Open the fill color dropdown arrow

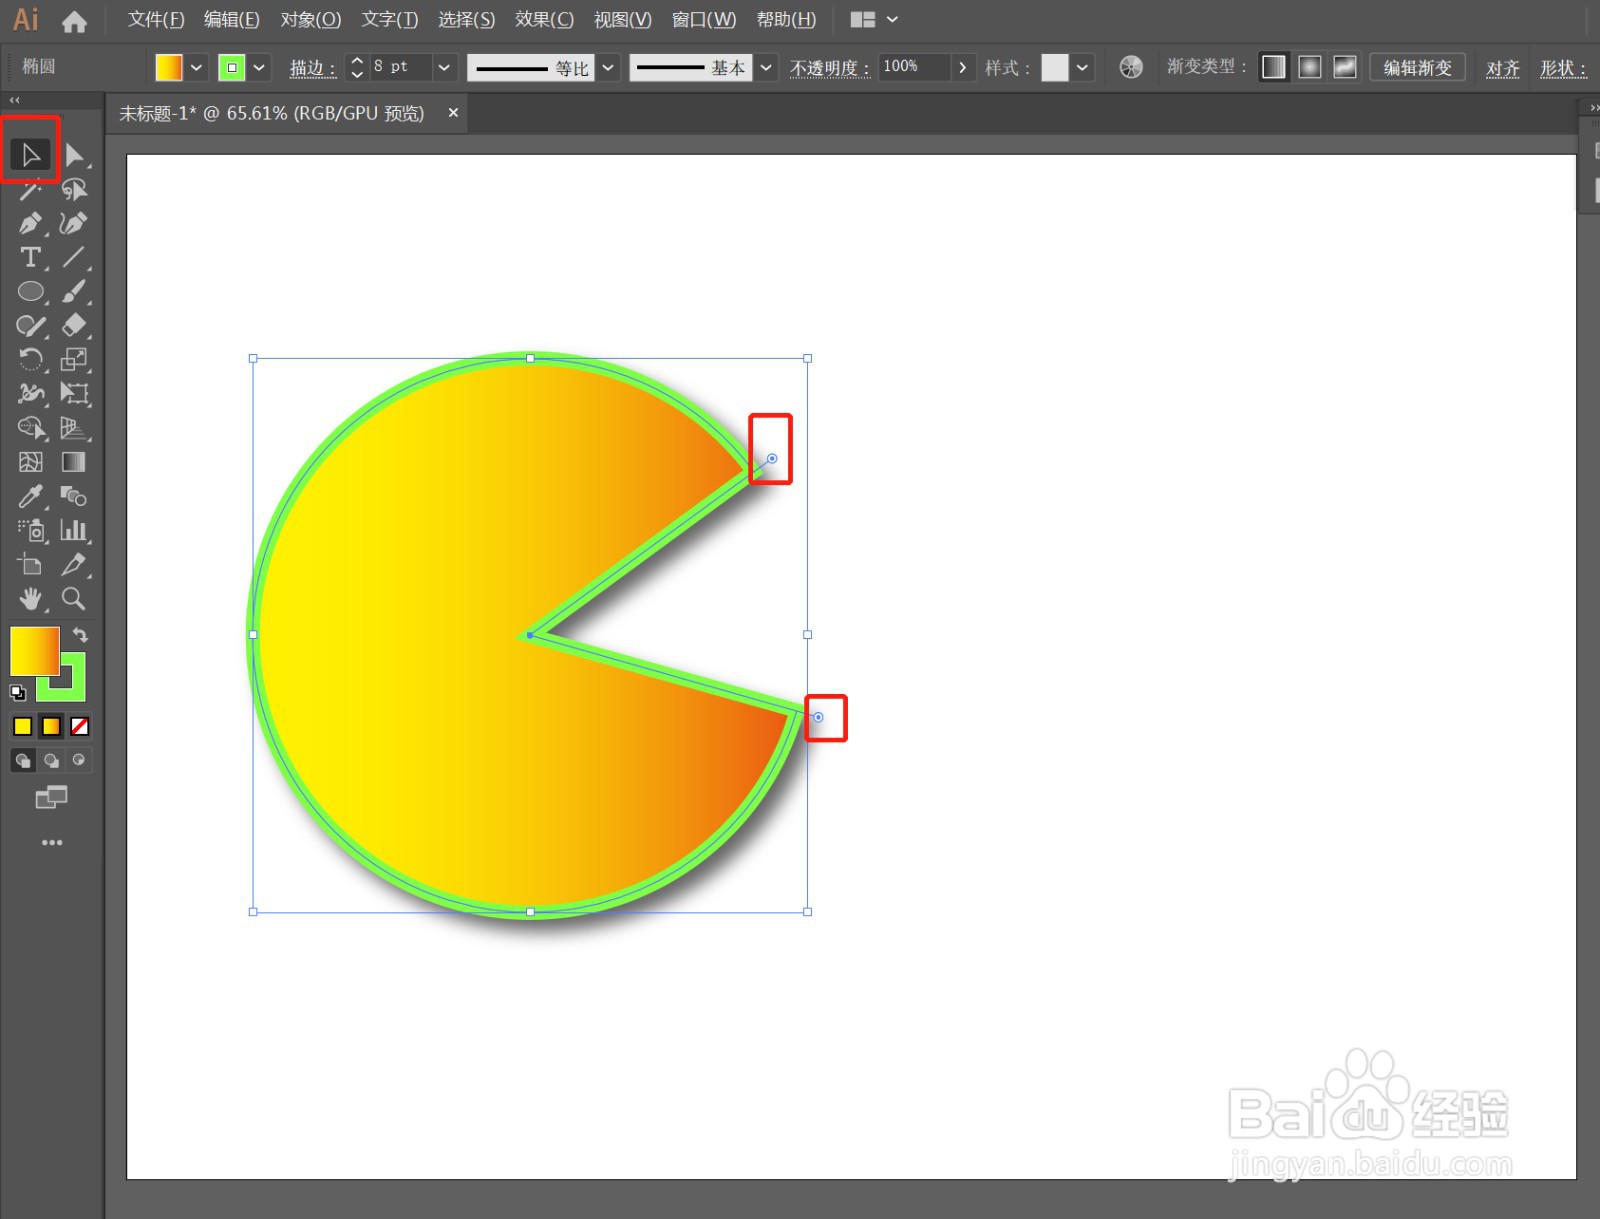coord(197,67)
